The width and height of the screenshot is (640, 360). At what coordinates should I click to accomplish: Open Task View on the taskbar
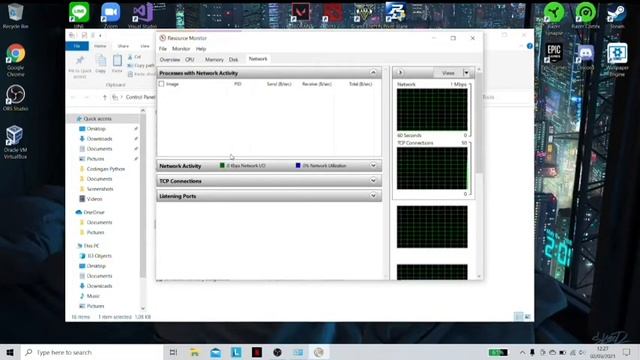click(173, 352)
